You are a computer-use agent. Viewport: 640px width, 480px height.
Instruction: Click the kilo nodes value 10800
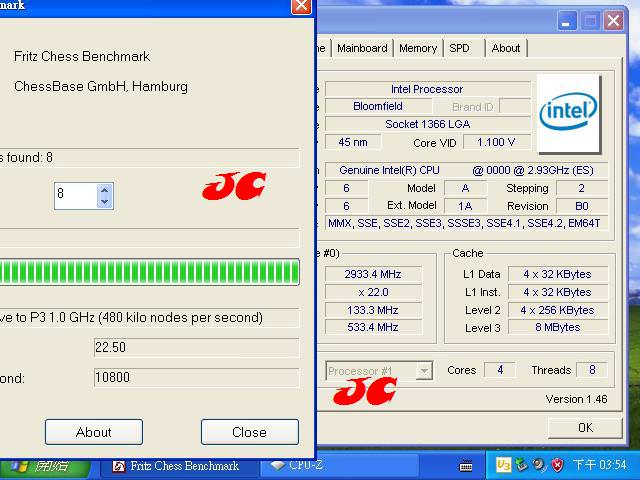tap(196, 378)
